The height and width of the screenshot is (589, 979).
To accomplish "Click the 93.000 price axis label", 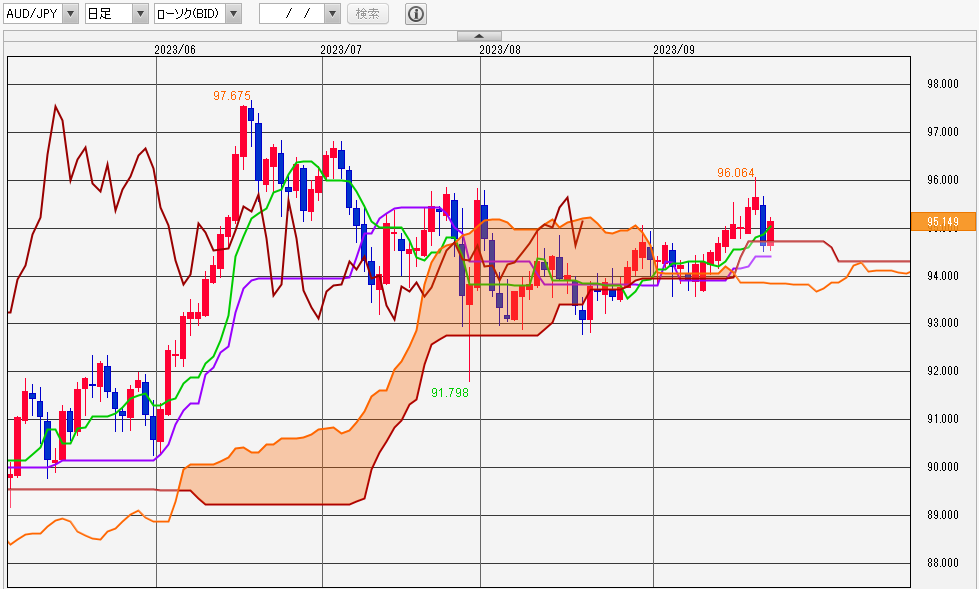I will click(942, 324).
